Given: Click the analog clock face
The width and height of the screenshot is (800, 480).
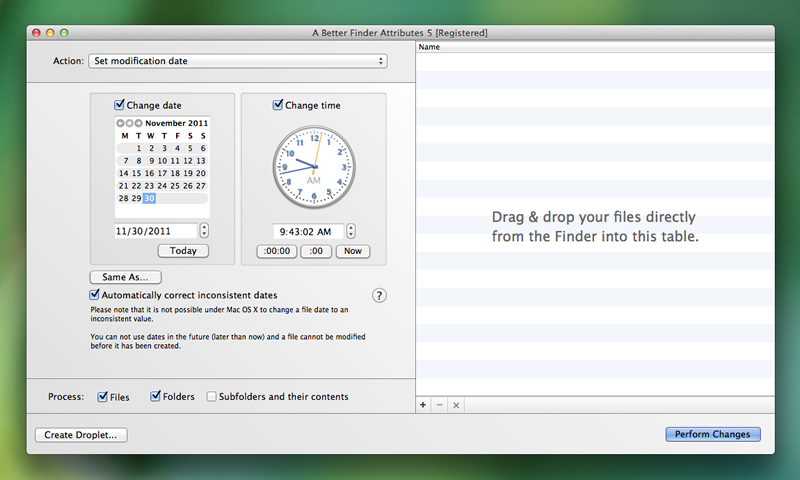Looking at the screenshot, I should point(314,167).
